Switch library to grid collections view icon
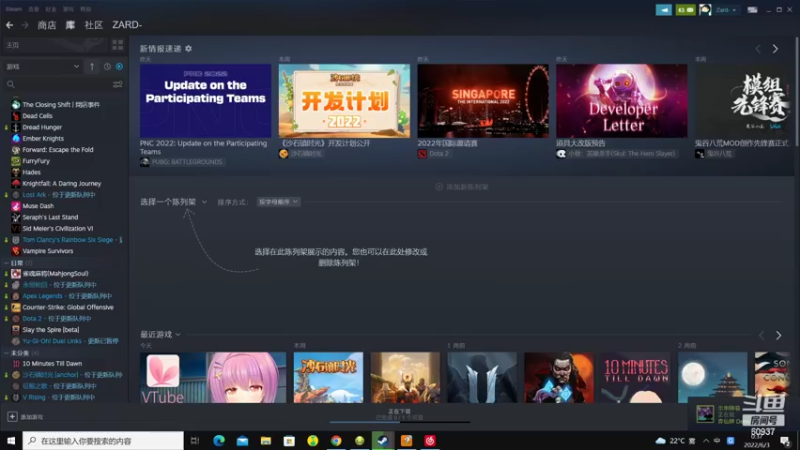 click(x=117, y=45)
